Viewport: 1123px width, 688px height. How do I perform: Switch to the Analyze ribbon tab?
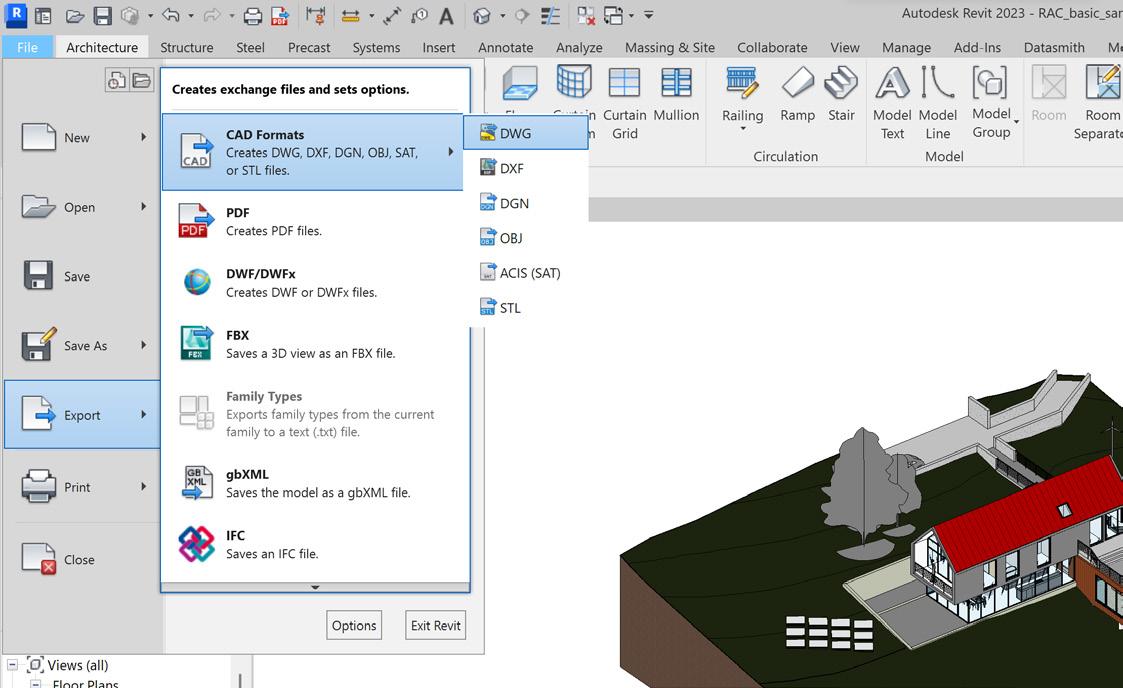point(579,47)
